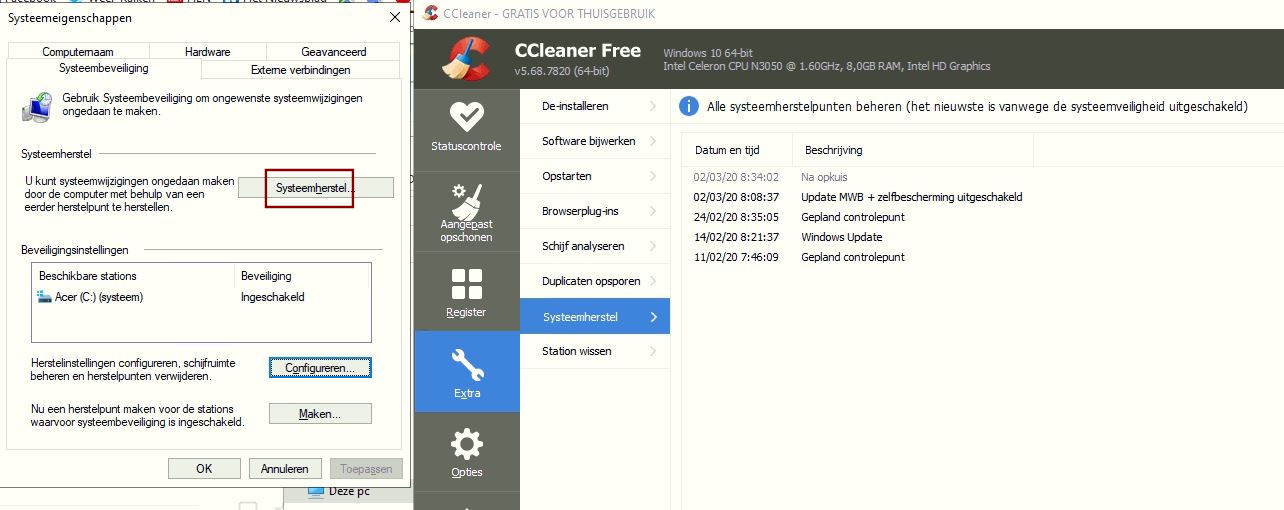Viewport: 1284px width, 510px height.
Task: Select the Aangepast opschonen broom icon
Action: tap(466, 200)
